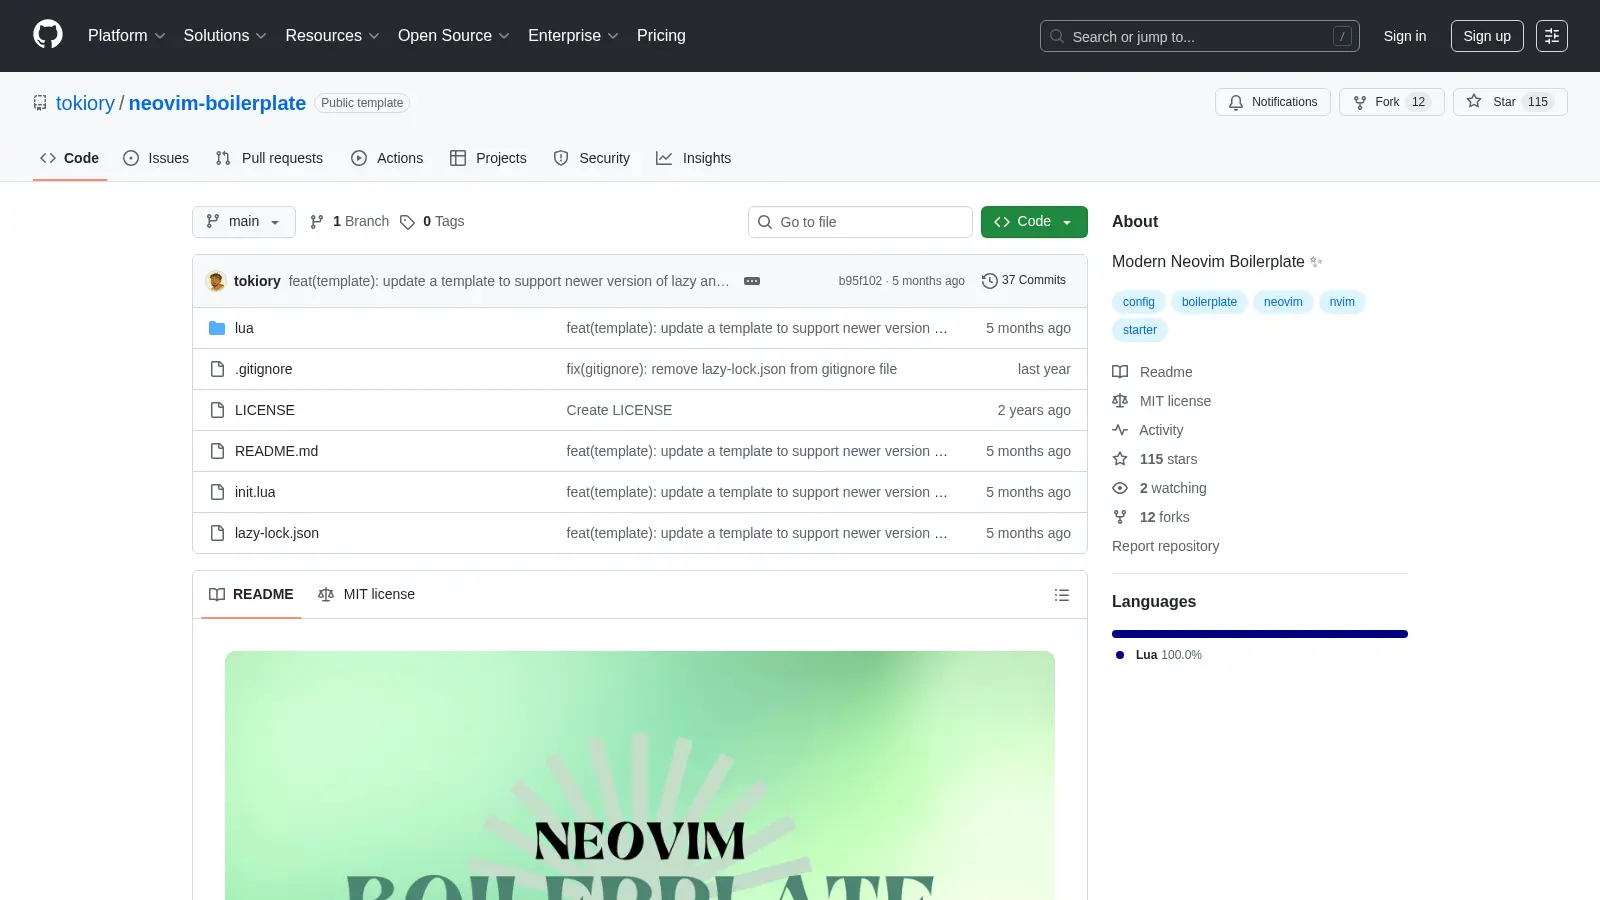The width and height of the screenshot is (1600, 900).
Task: Switch to the Insights tab
Action: click(694, 158)
